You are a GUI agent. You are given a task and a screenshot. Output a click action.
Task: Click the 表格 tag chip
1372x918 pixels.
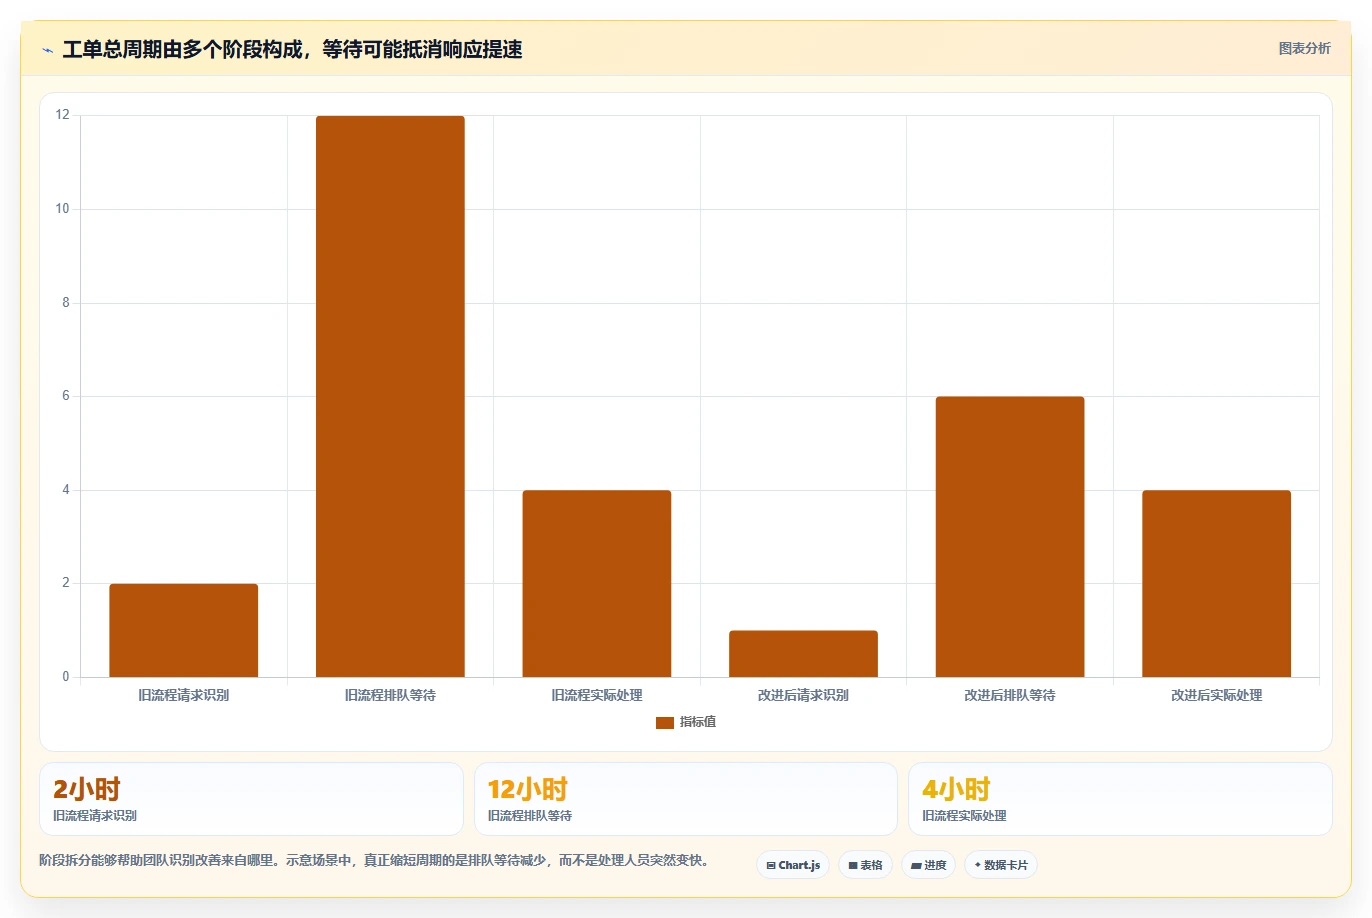865,865
